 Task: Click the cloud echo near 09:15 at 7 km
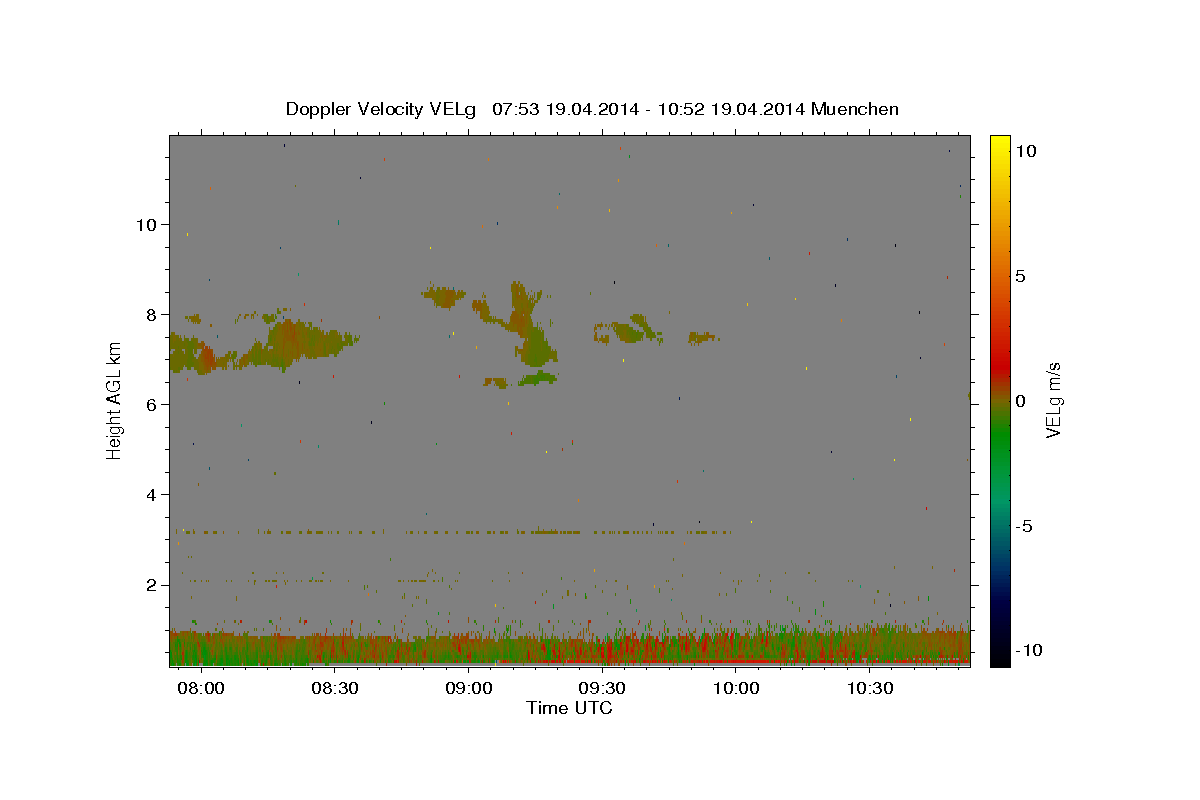[537, 347]
